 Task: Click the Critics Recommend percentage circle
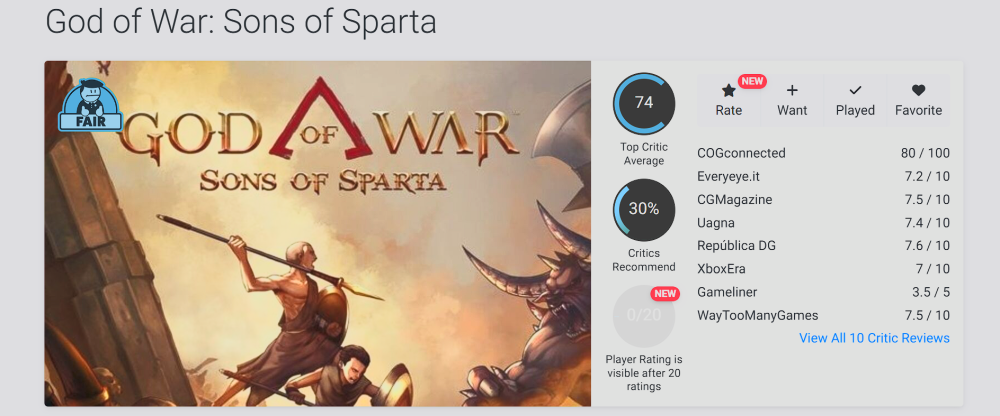644,209
